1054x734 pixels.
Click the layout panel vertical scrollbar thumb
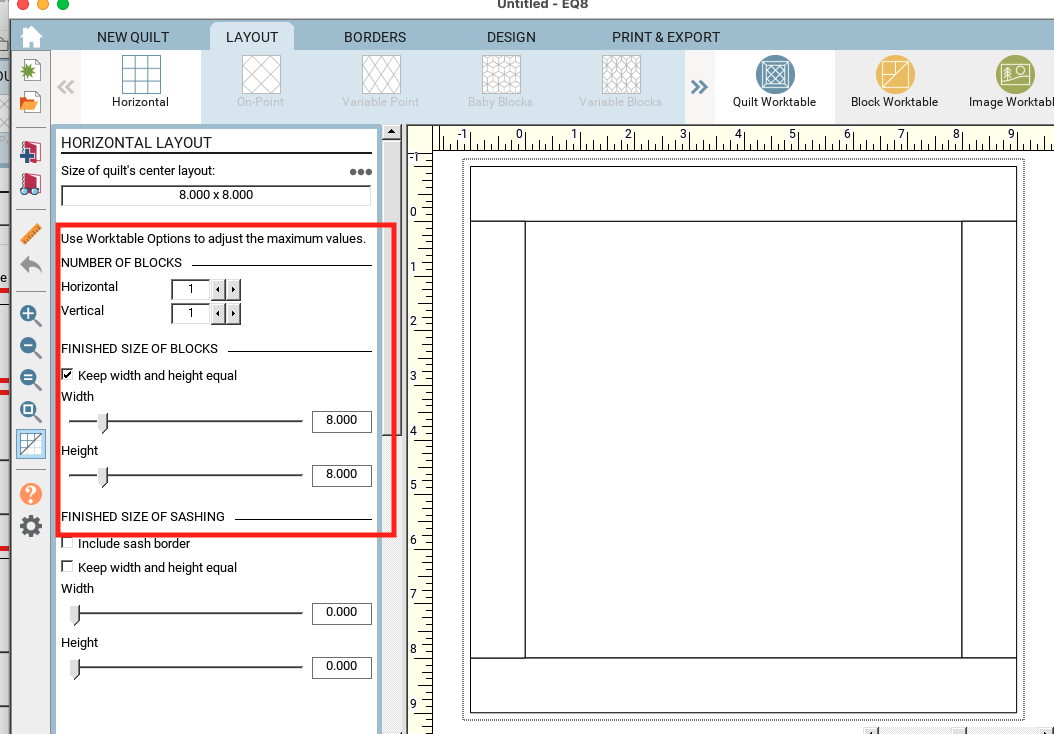coord(391,288)
